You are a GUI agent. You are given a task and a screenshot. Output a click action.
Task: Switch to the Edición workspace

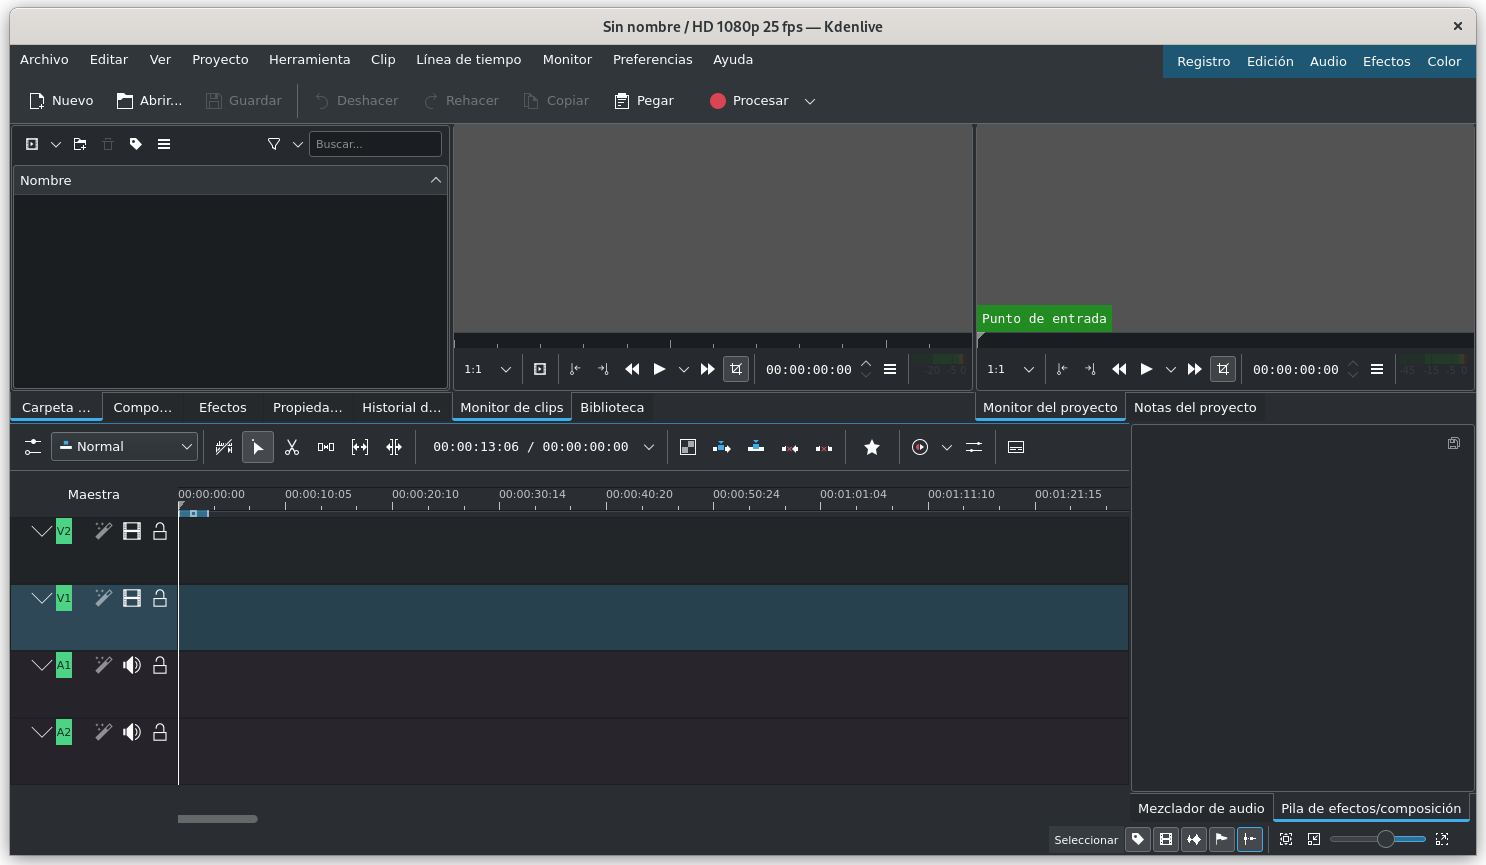pos(1269,61)
